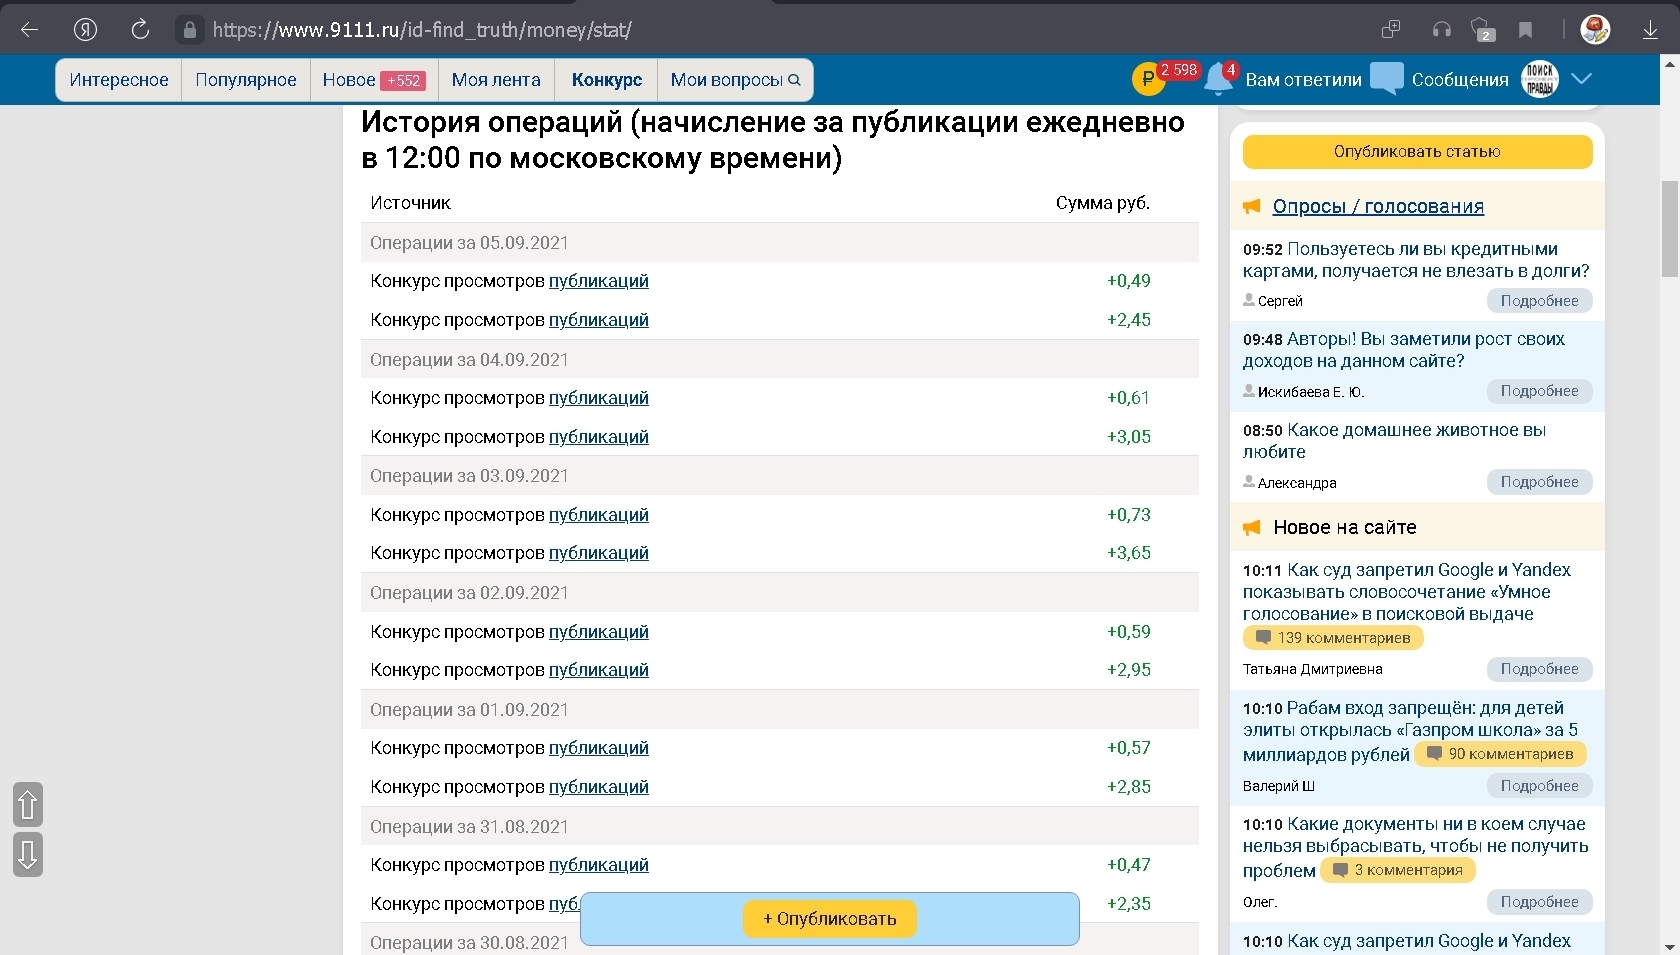Open notifications bell icon
The width and height of the screenshot is (1680, 955).
(1218, 80)
